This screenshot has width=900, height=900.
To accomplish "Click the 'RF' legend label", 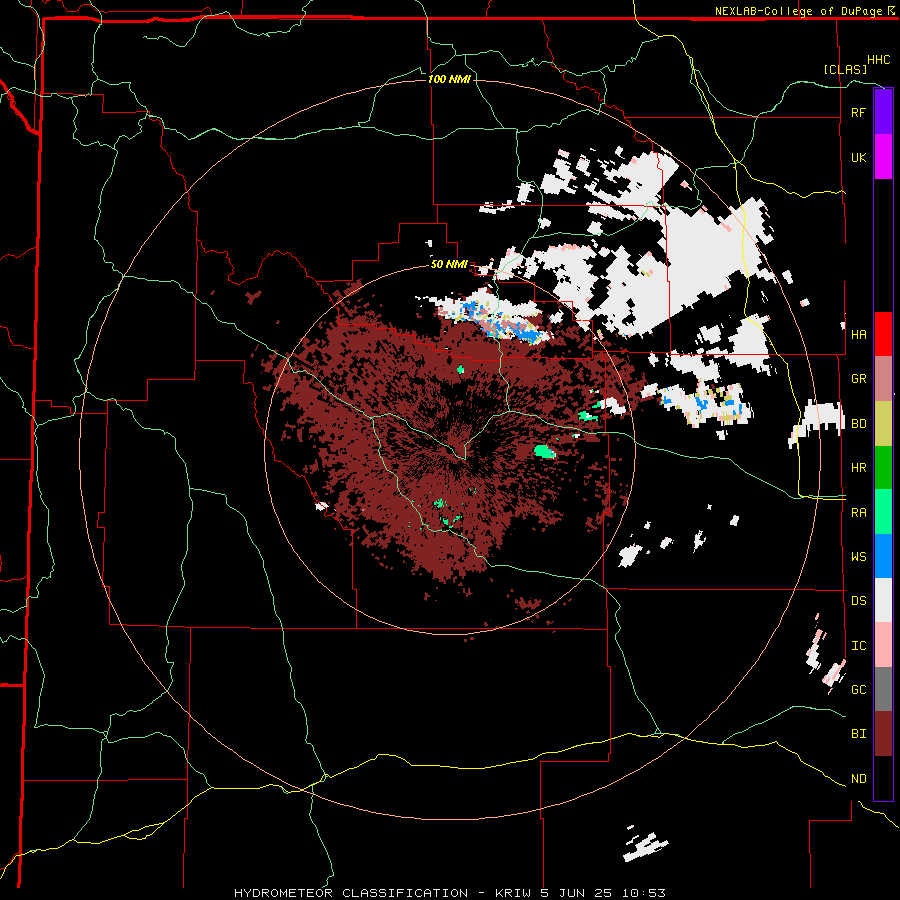I will [858, 112].
